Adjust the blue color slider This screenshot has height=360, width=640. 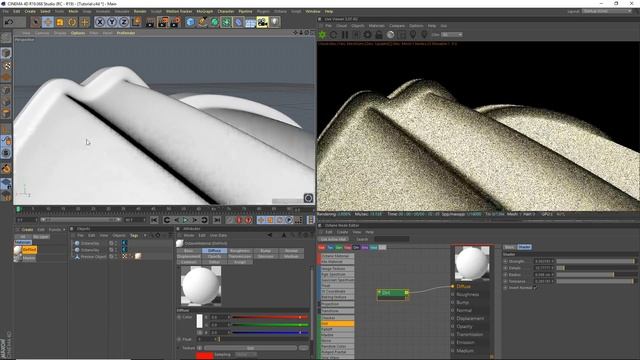pyautogui.click(x=270, y=333)
